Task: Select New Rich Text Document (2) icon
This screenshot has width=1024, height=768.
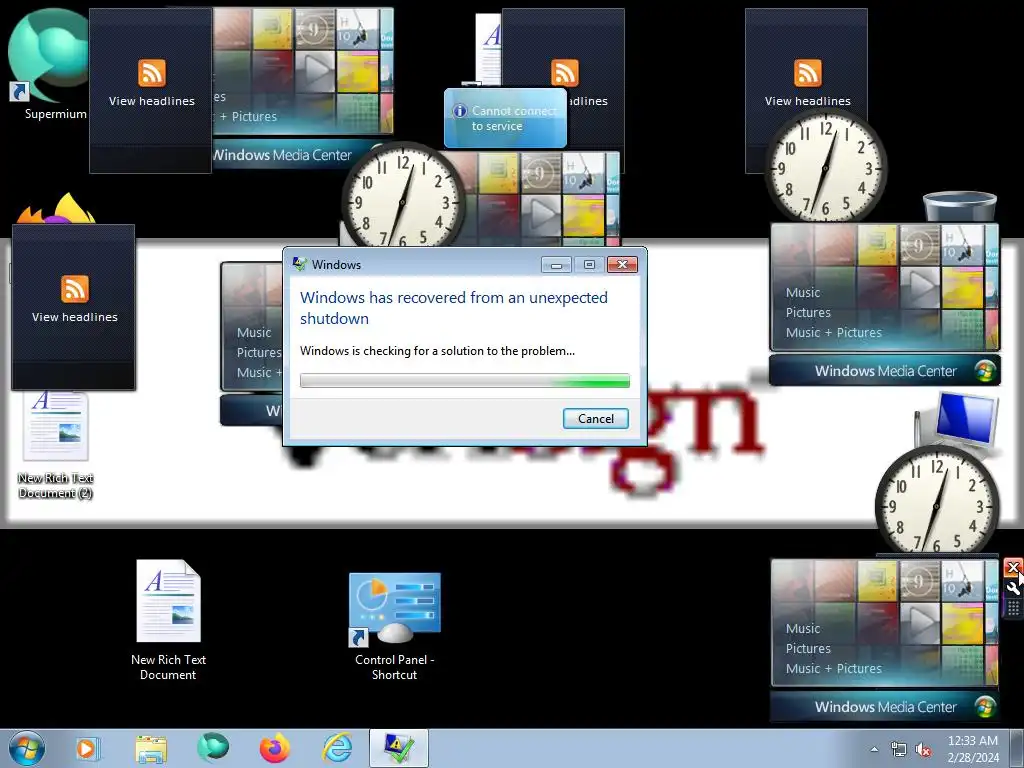Action: pyautogui.click(x=56, y=445)
